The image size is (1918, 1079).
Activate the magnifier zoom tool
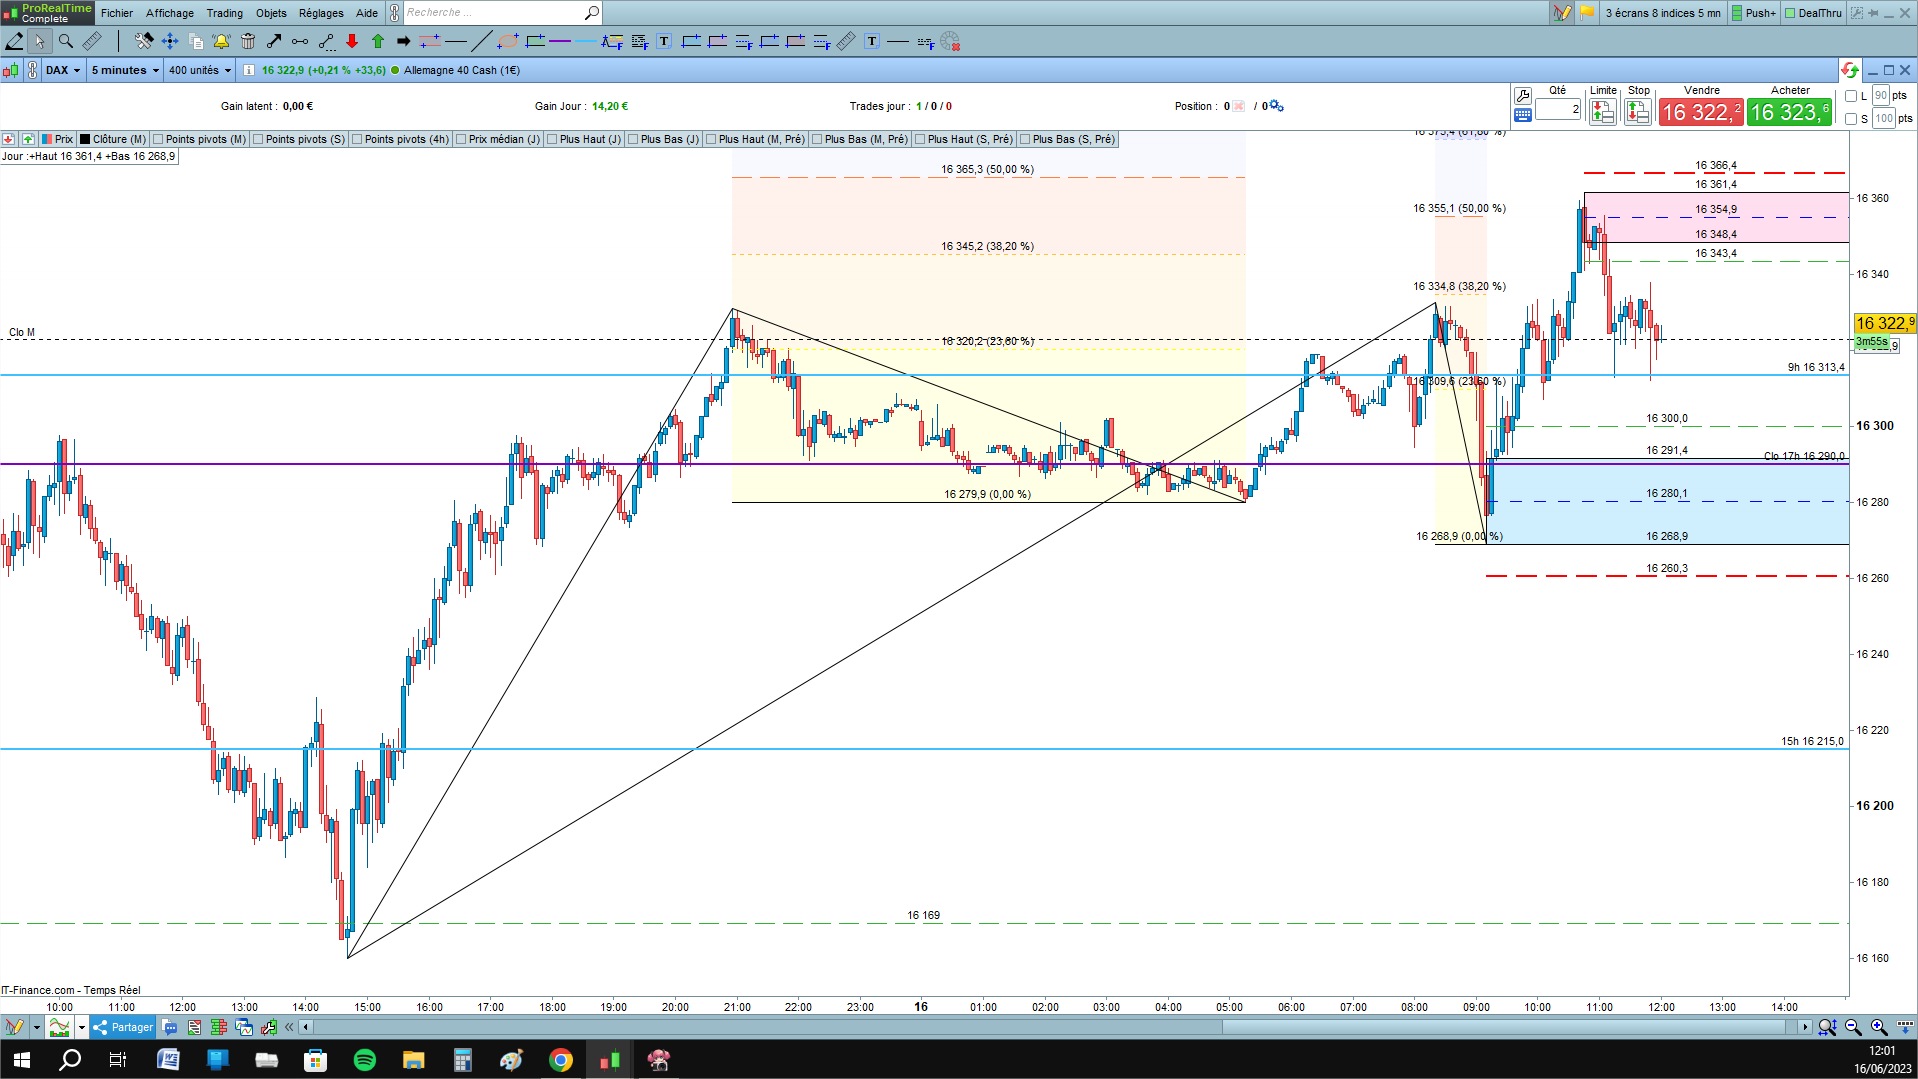click(x=66, y=41)
